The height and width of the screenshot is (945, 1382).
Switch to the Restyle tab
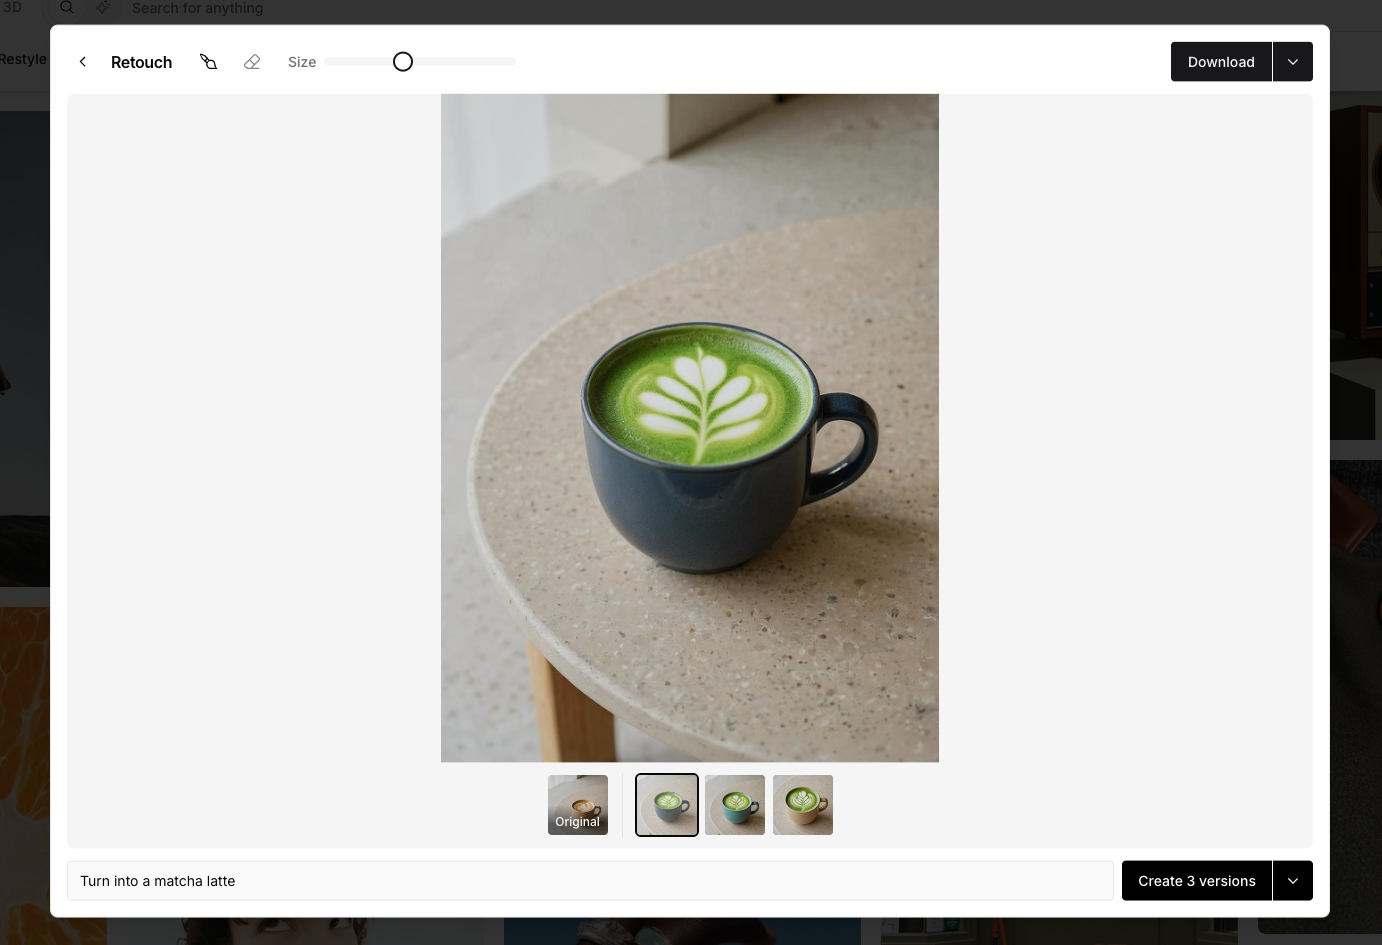click(x=23, y=59)
